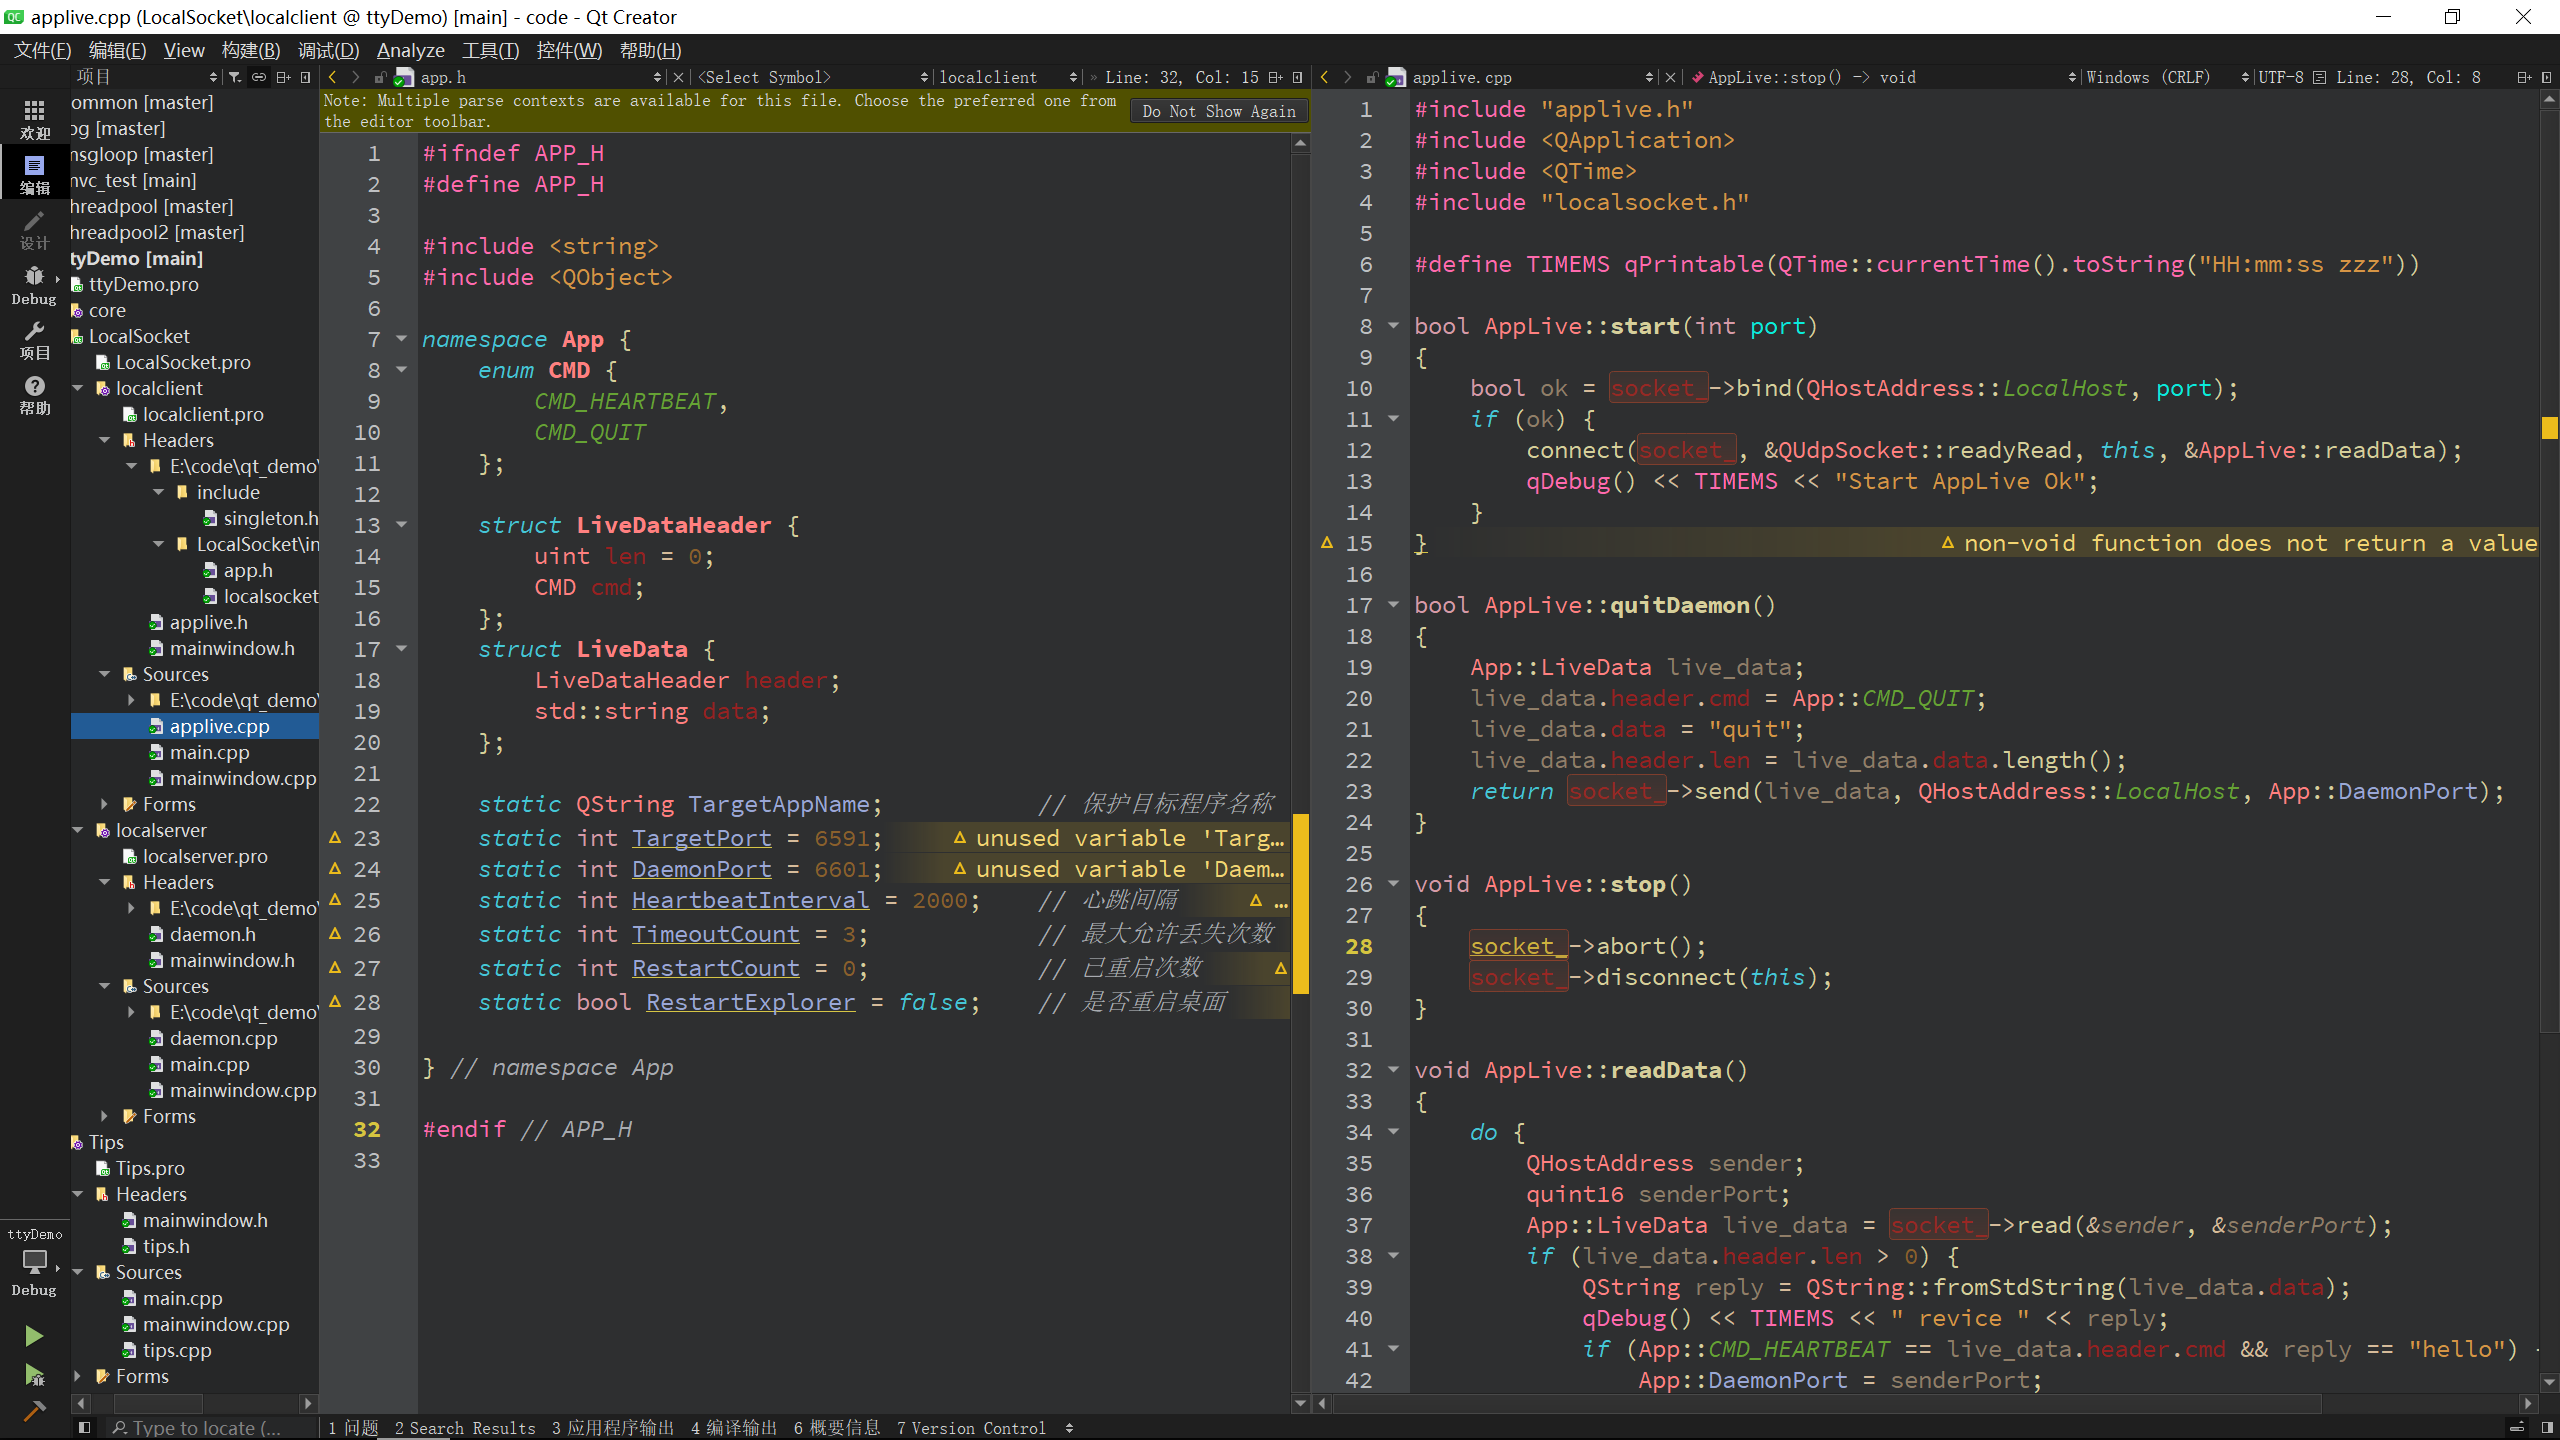Open the 2 Search Results pane
This screenshot has height=1440, width=2560.
point(465,1428)
